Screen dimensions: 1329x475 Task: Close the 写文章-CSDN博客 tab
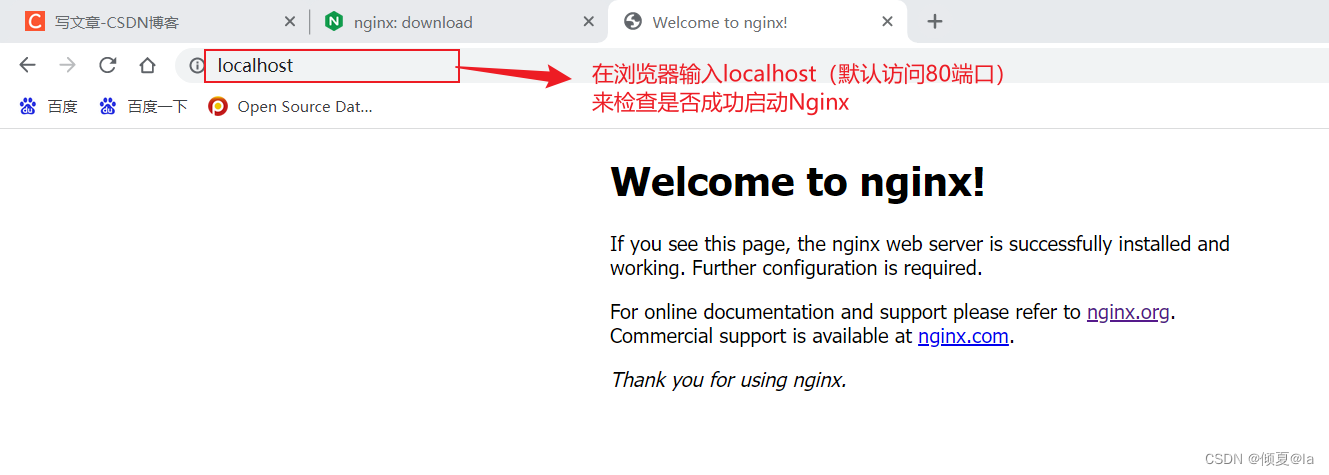point(290,21)
